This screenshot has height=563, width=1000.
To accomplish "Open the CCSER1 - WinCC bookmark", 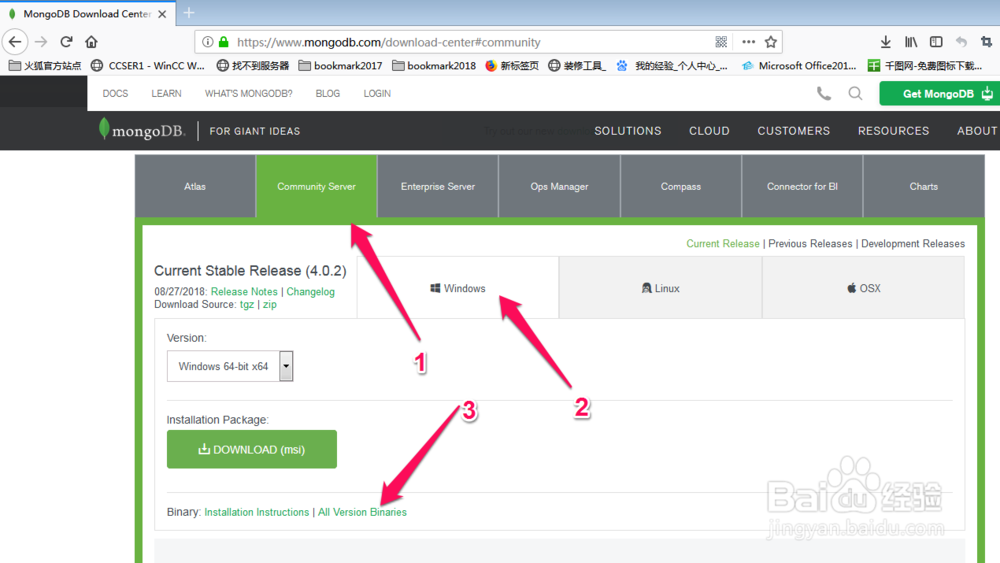I will 148,65.
